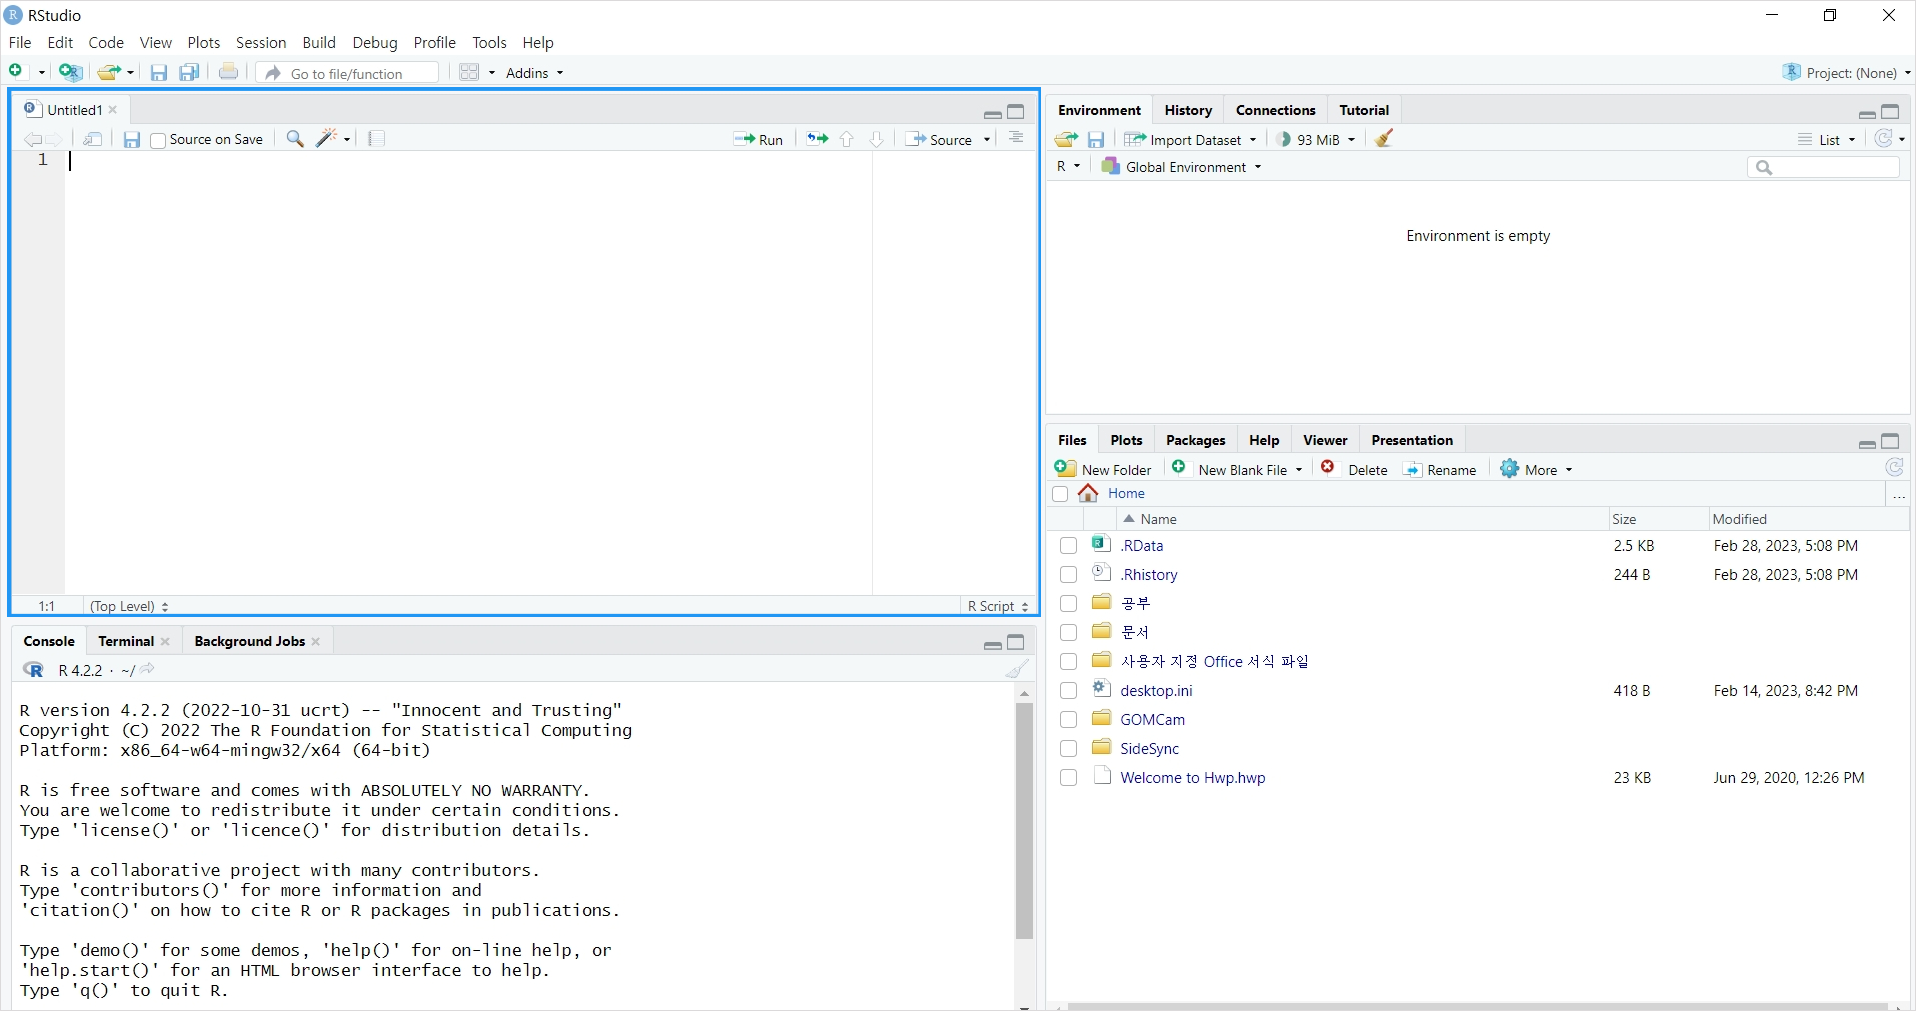The height and width of the screenshot is (1011, 1916).
Task: Show document outline icon
Action: [x=1016, y=138]
